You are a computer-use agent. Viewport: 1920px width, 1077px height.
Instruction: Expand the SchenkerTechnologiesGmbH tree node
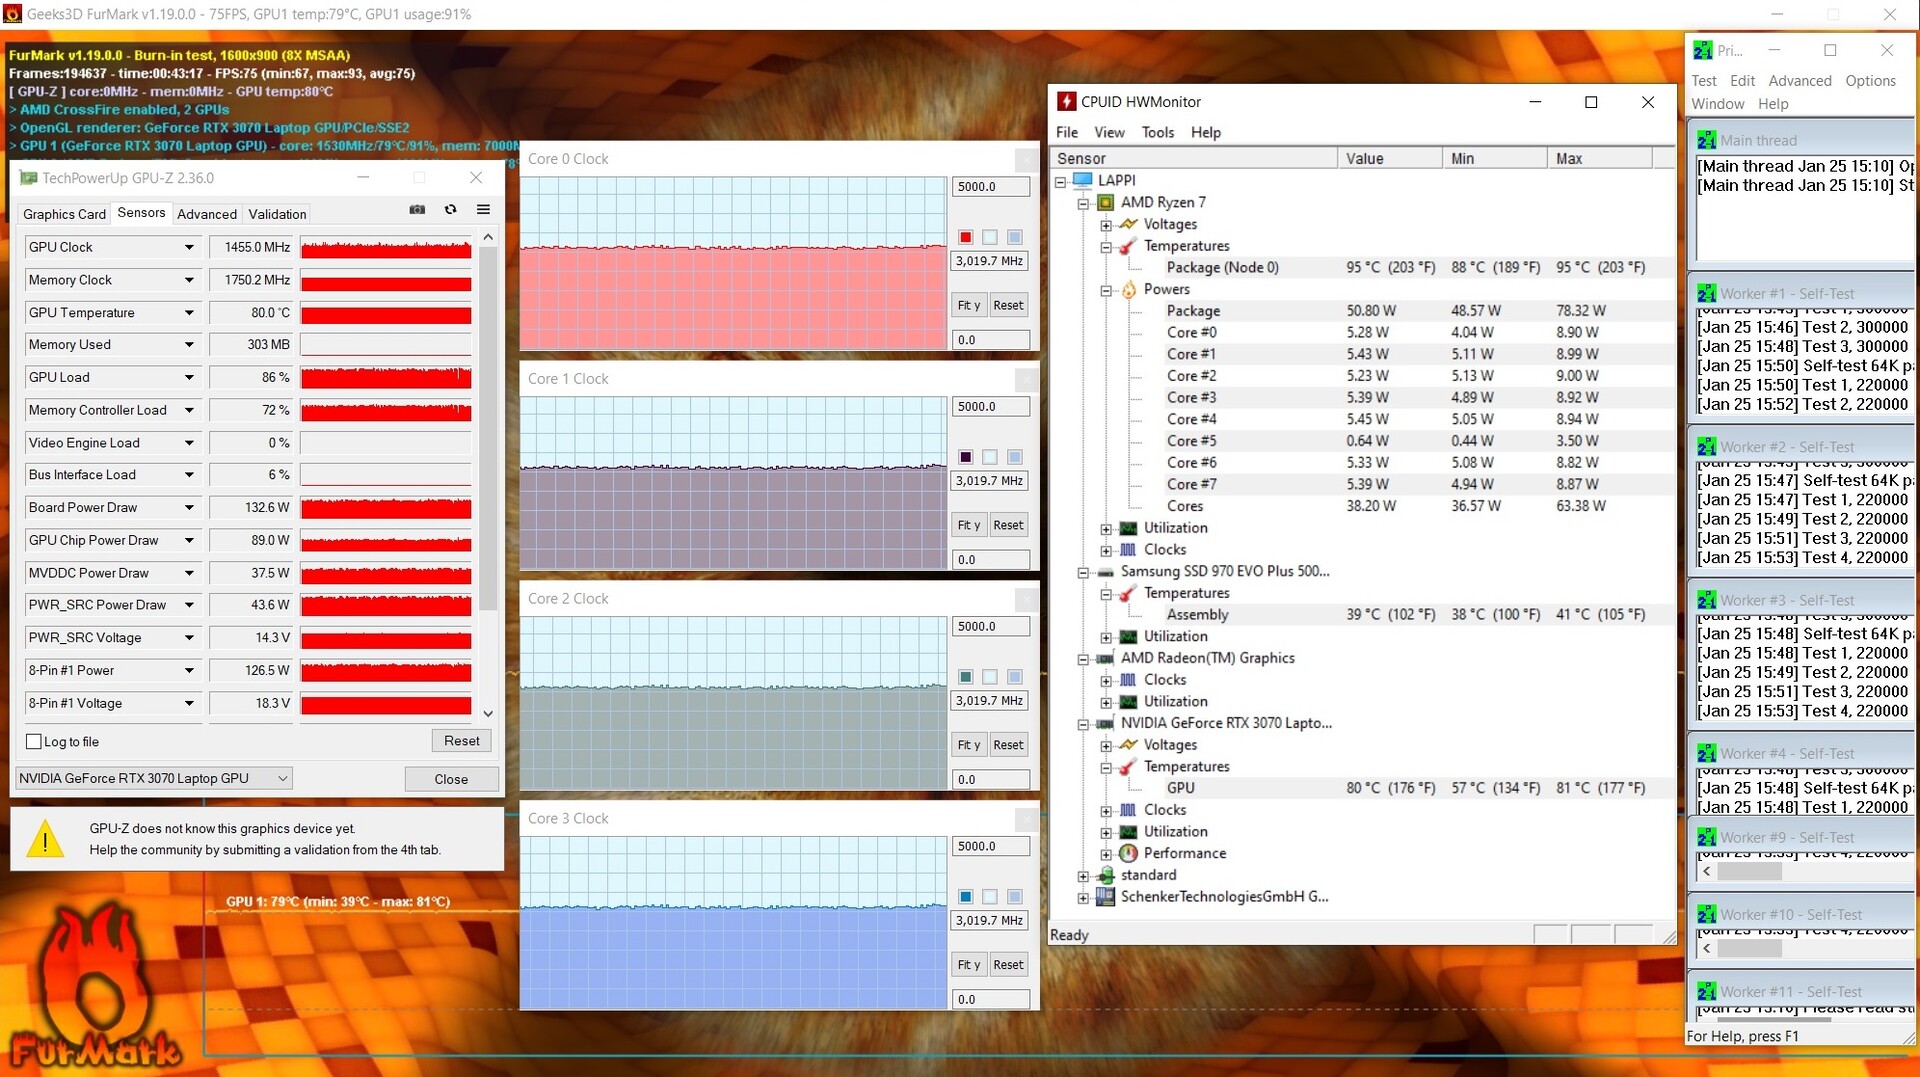[x=1083, y=898]
